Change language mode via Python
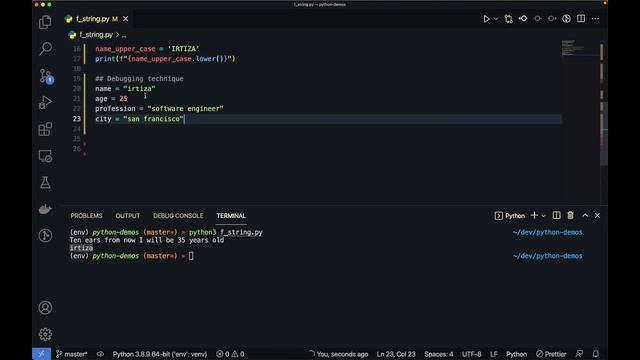The height and width of the screenshot is (360, 640). click(516, 354)
